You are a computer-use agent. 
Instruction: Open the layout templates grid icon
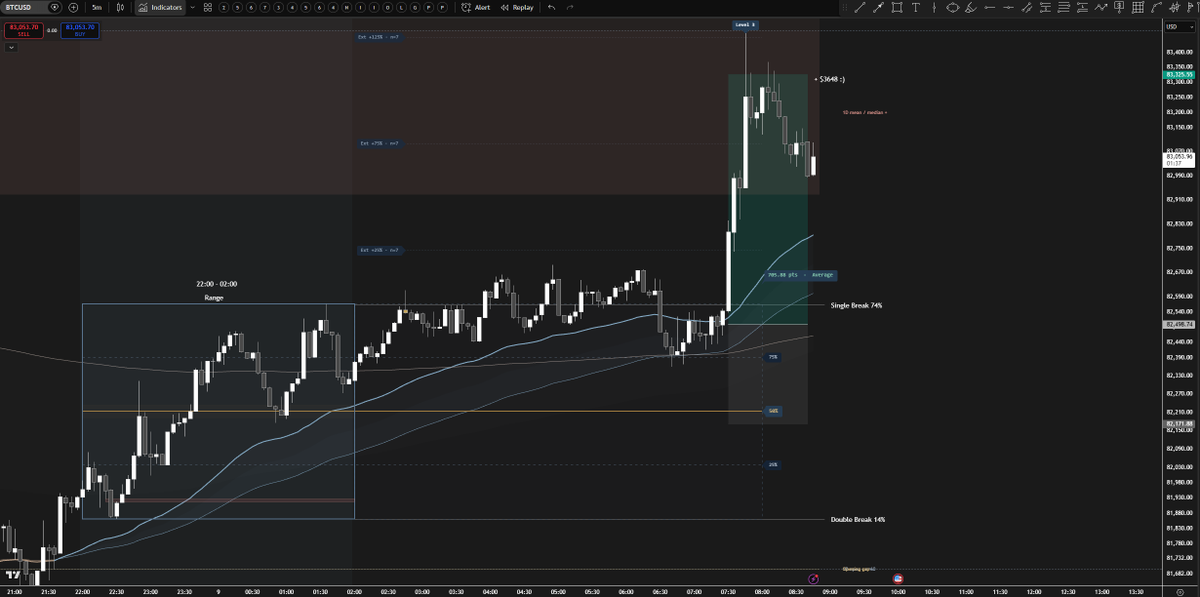[208, 7]
